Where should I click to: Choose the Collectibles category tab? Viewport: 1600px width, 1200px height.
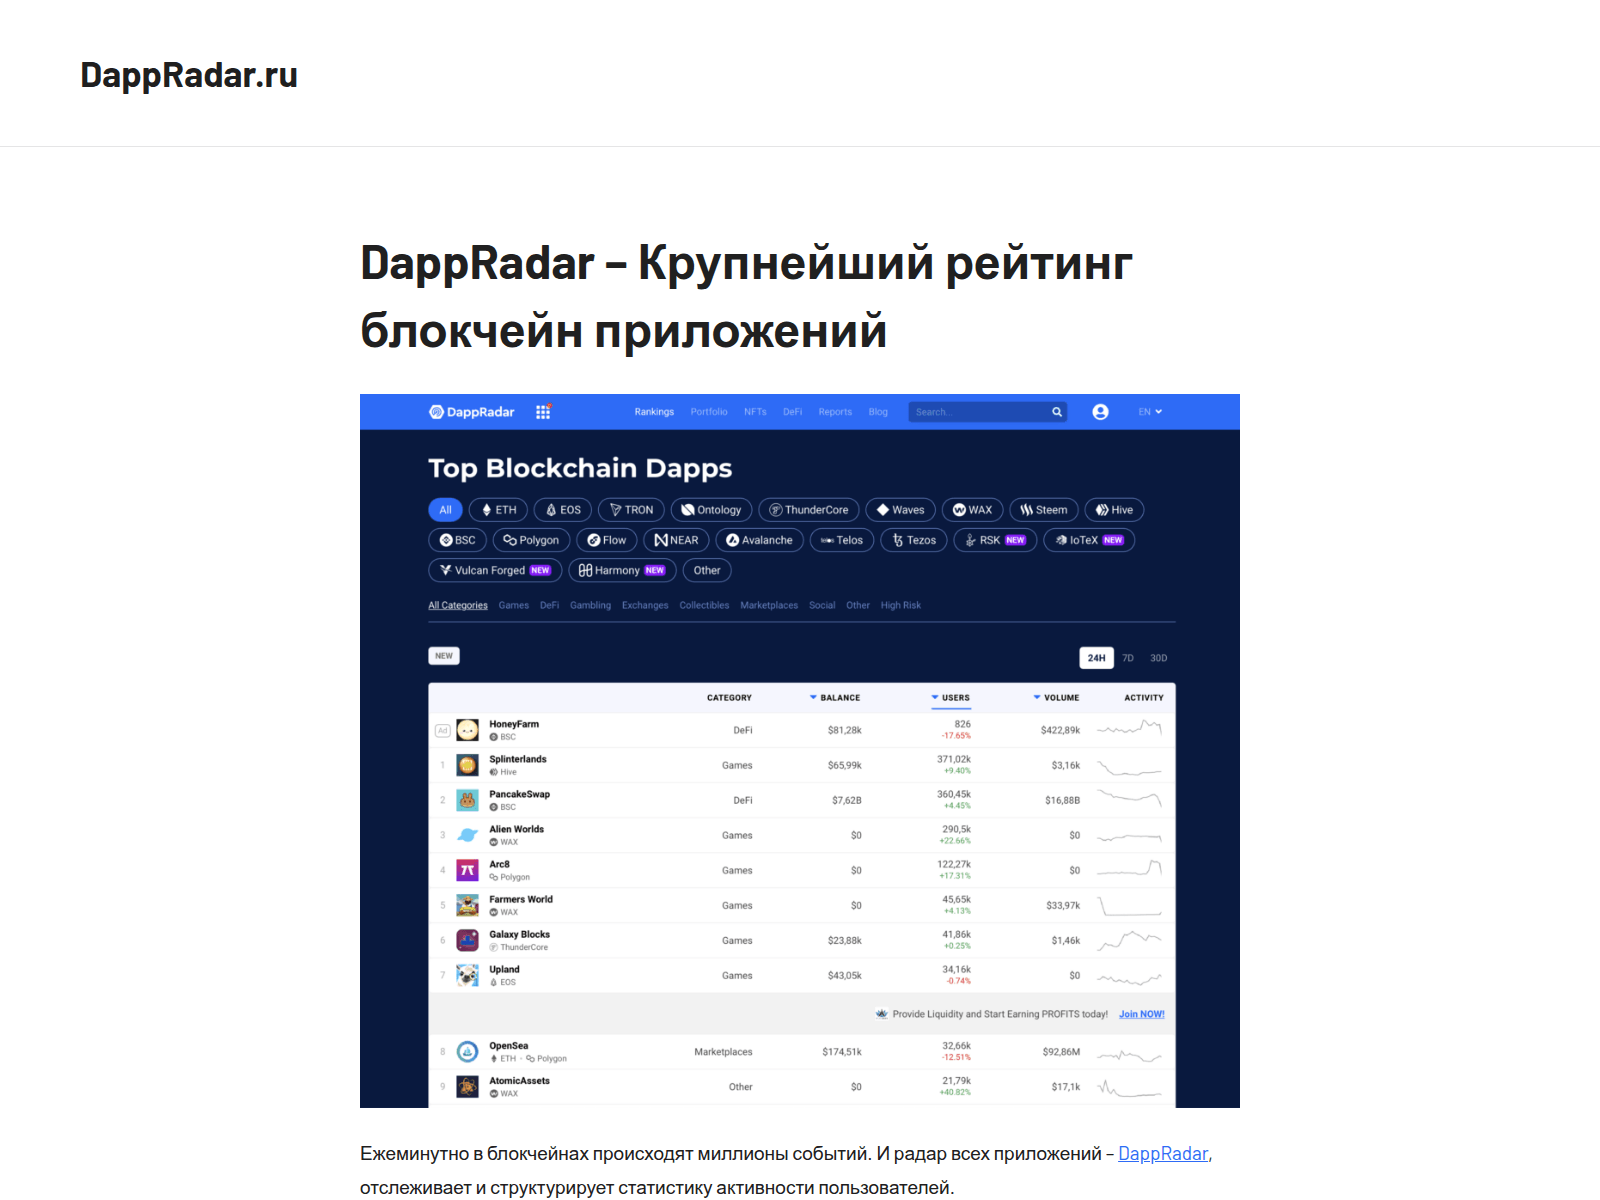click(704, 605)
